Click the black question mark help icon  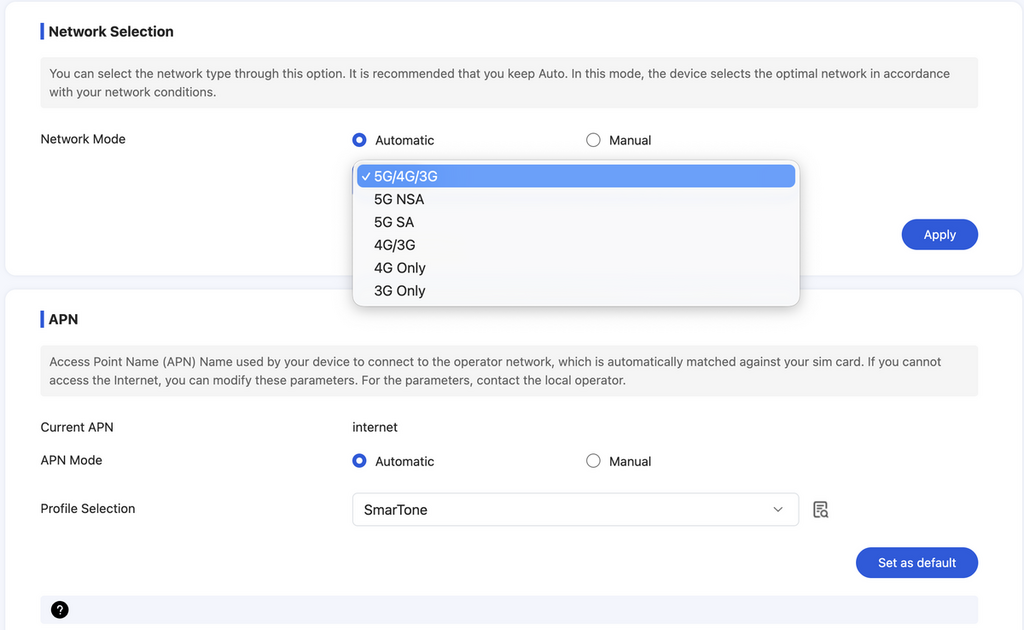tap(60, 610)
